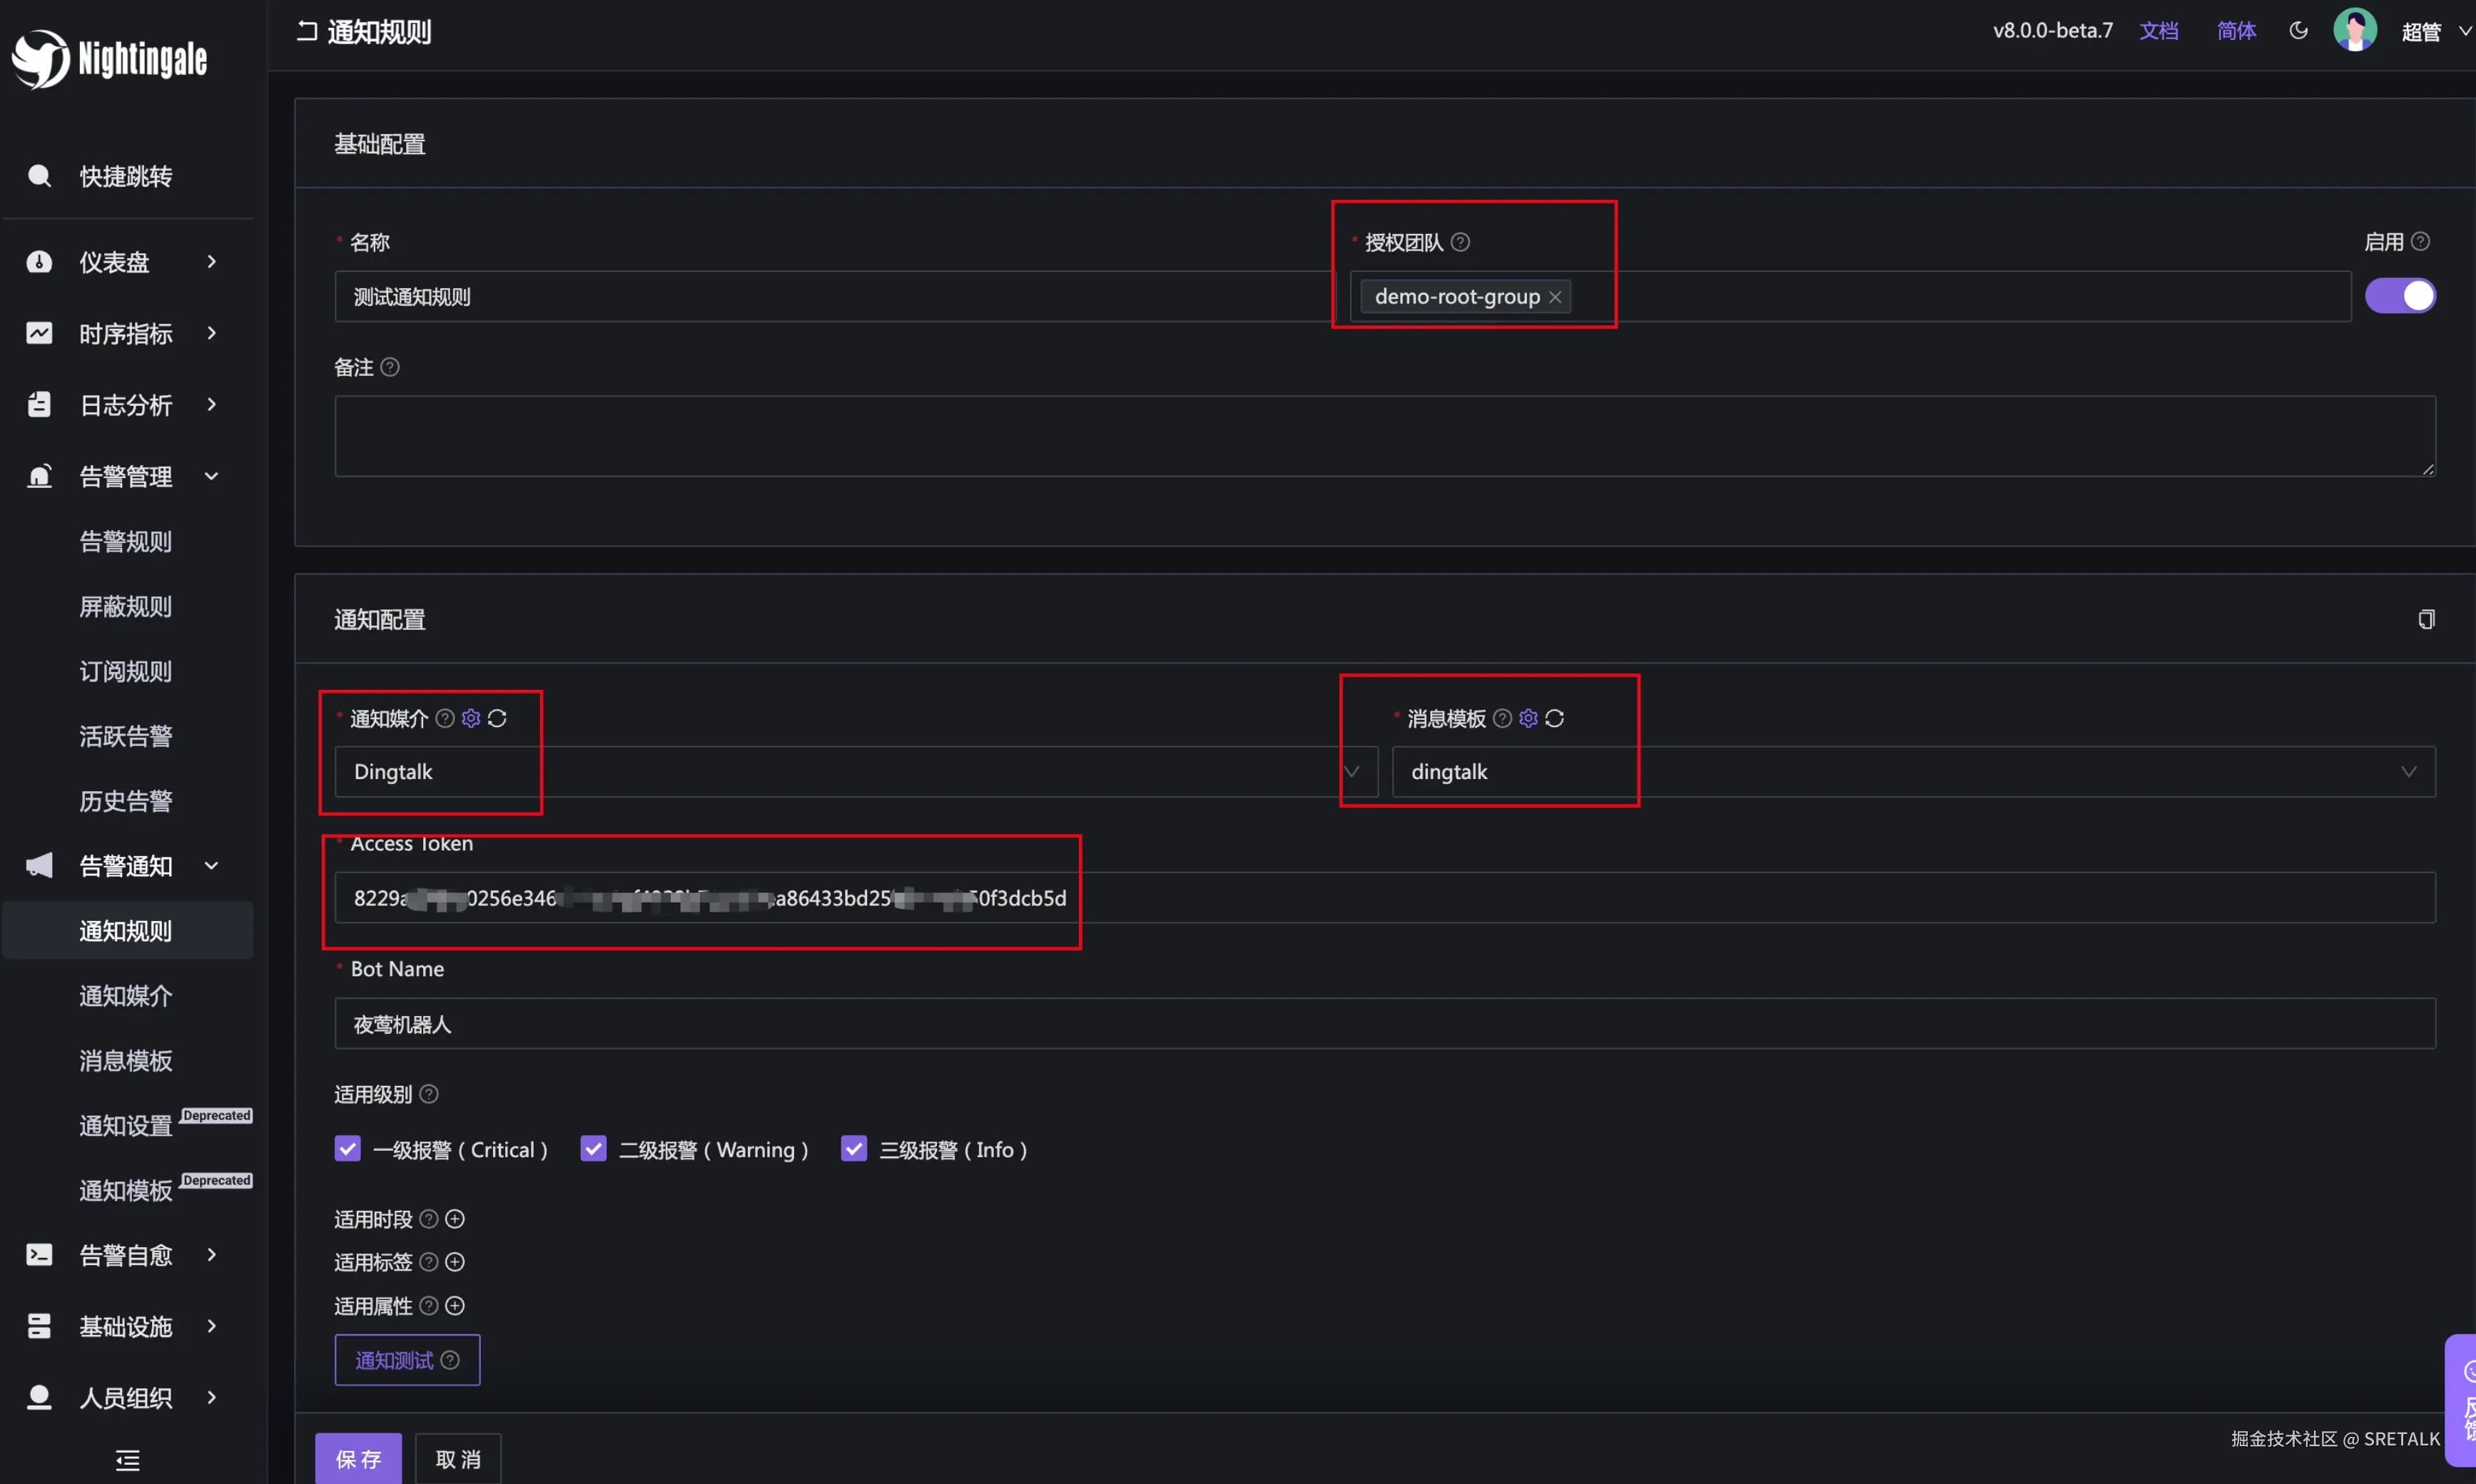2476x1484 pixels.
Task: Open 通知媒介 in sidebar
Action: 126,996
